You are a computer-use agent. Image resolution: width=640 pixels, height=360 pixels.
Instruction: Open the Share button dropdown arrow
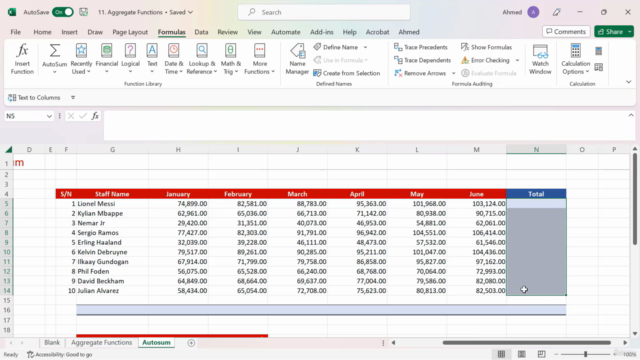pyautogui.click(x=630, y=32)
